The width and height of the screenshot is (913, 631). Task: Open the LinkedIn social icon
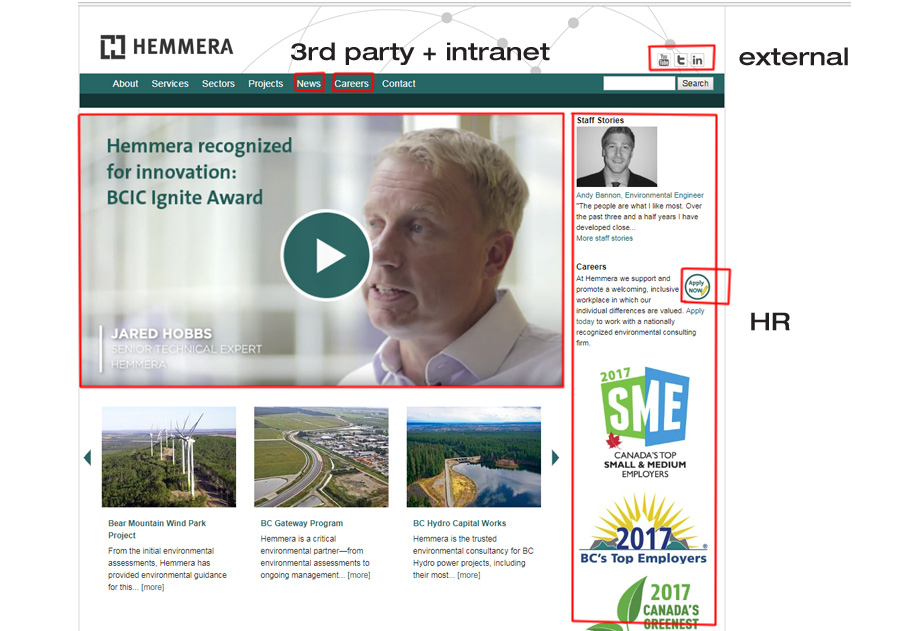(697, 60)
